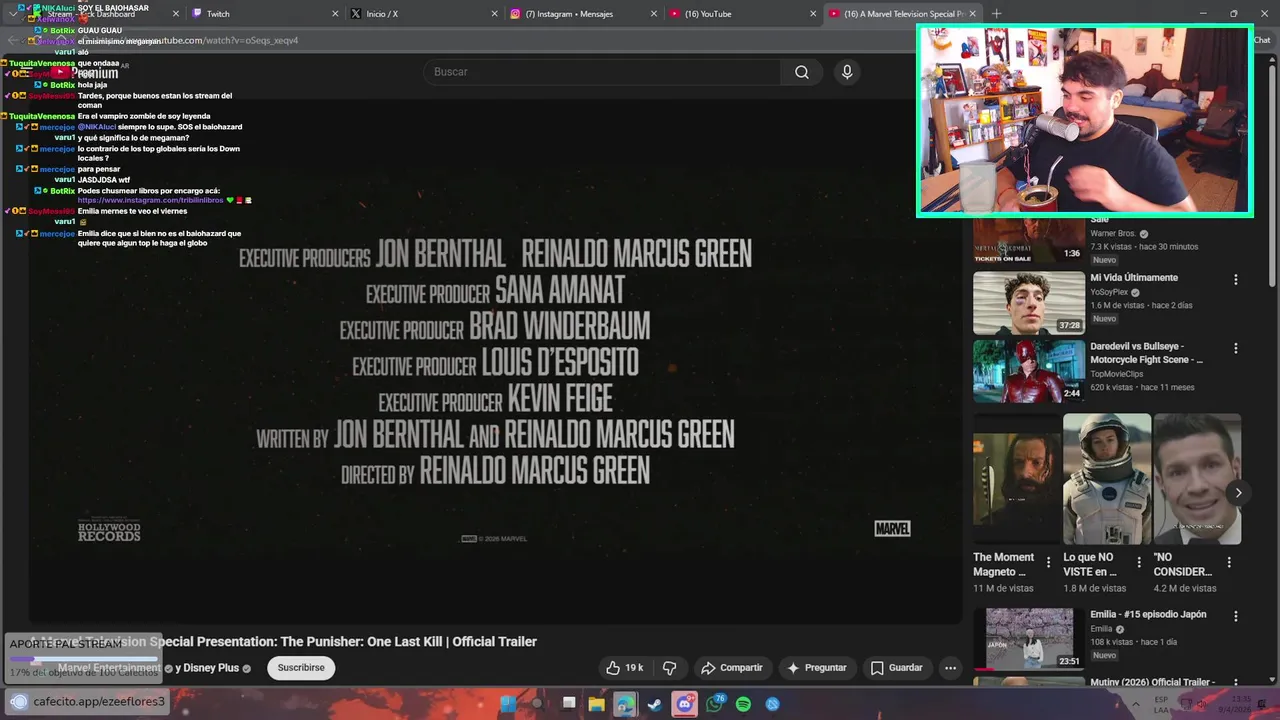This screenshot has width=1280, height=720.
Task: Open 'Mi Vida Últimamente' video thumbnail
Action: click(1029, 303)
